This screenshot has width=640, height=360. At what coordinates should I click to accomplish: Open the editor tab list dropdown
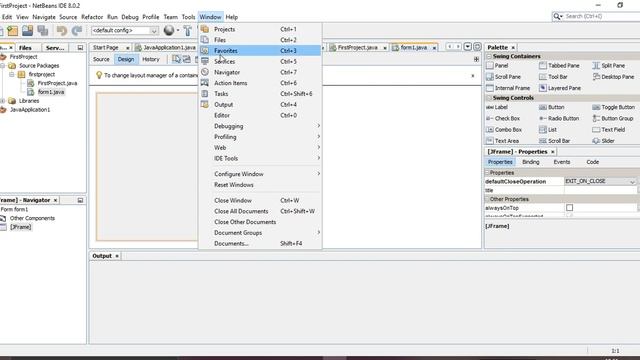point(468,47)
